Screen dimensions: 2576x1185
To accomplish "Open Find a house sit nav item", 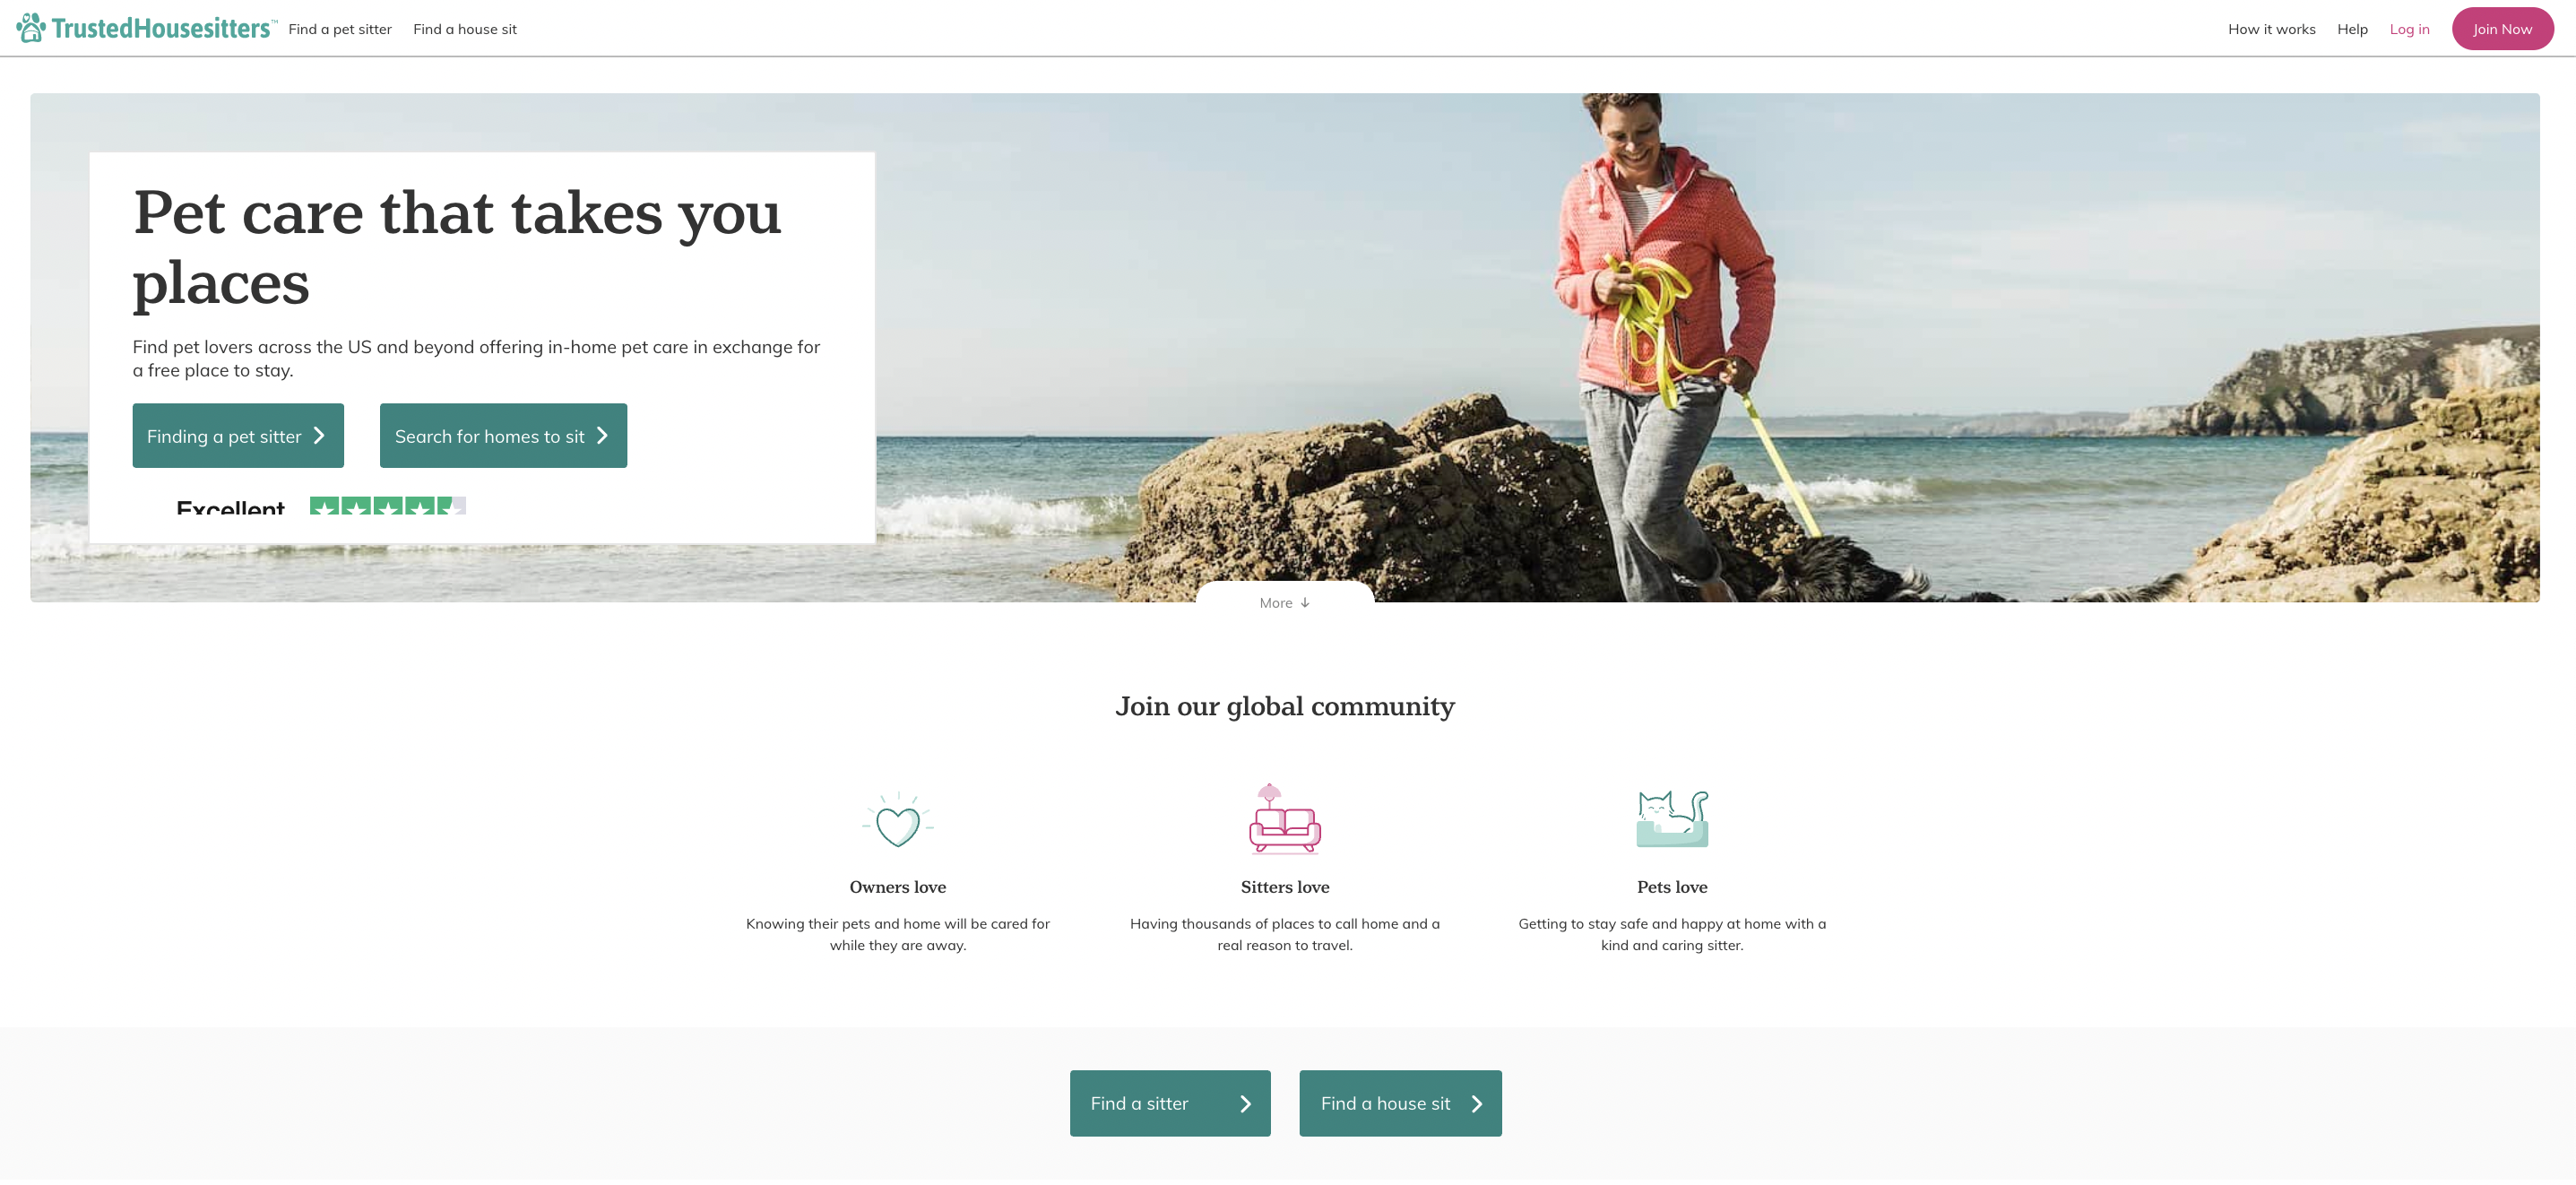I will coord(465,29).
